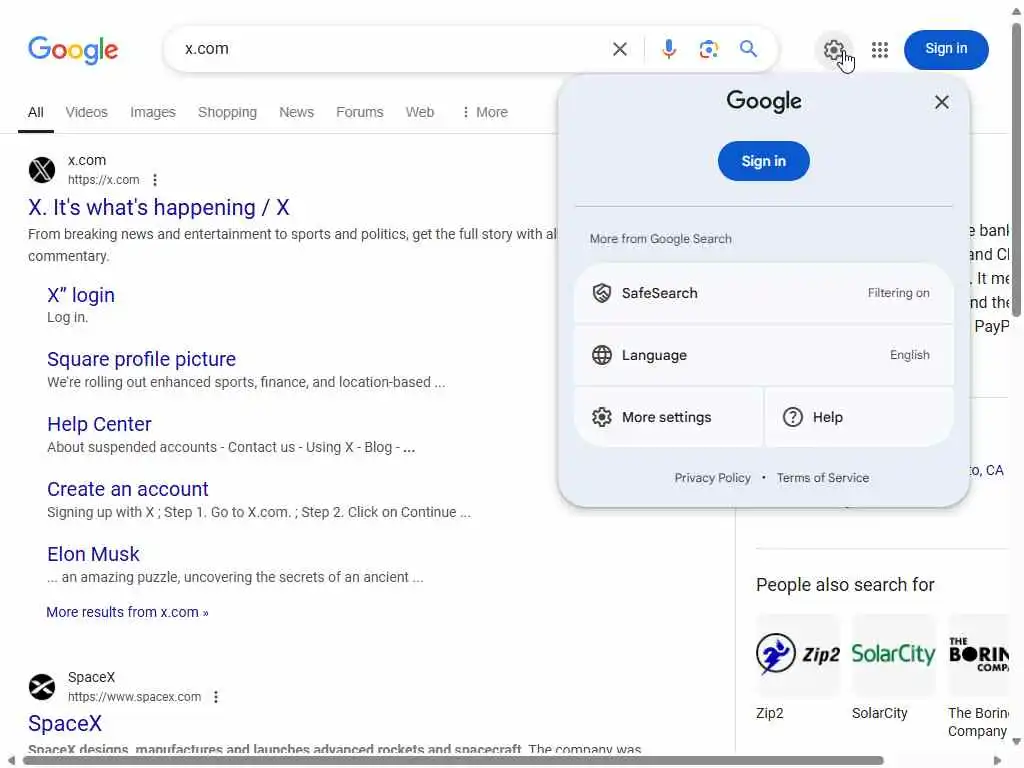Screen dimensions: 1024x768
Task: Open the Create an account sitelink
Action: click(127, 489)
